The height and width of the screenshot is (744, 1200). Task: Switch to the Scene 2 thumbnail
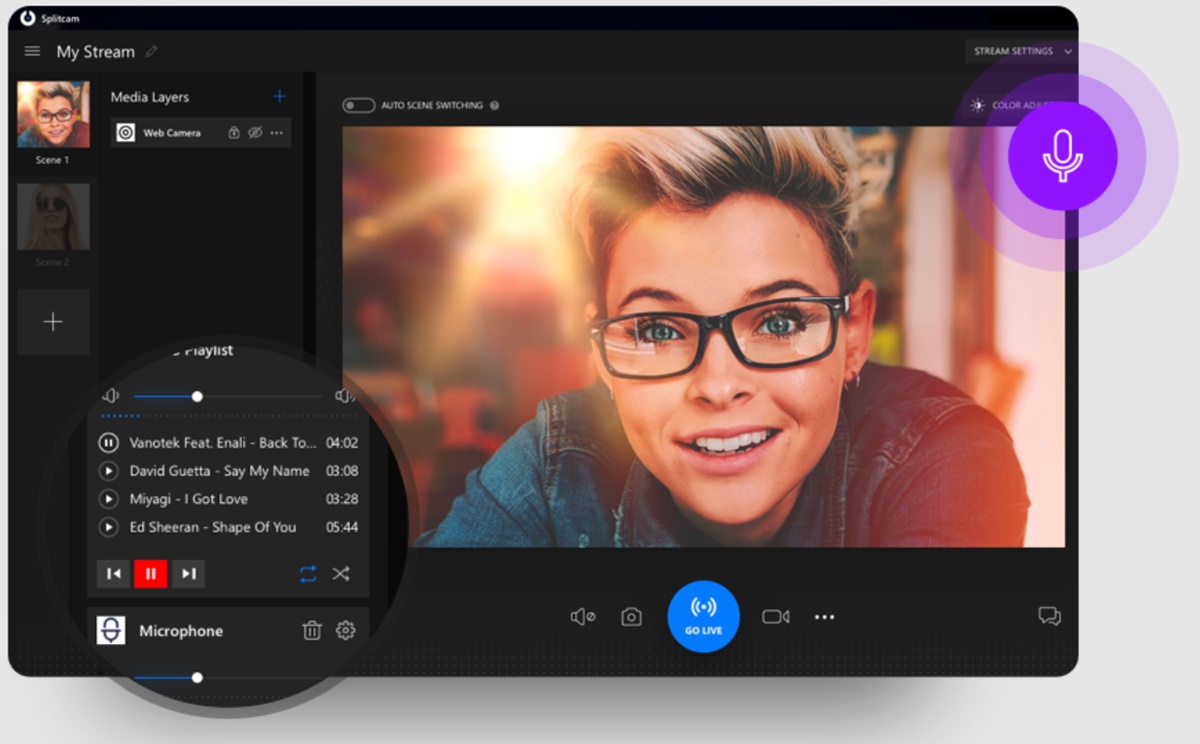(53, 216)
